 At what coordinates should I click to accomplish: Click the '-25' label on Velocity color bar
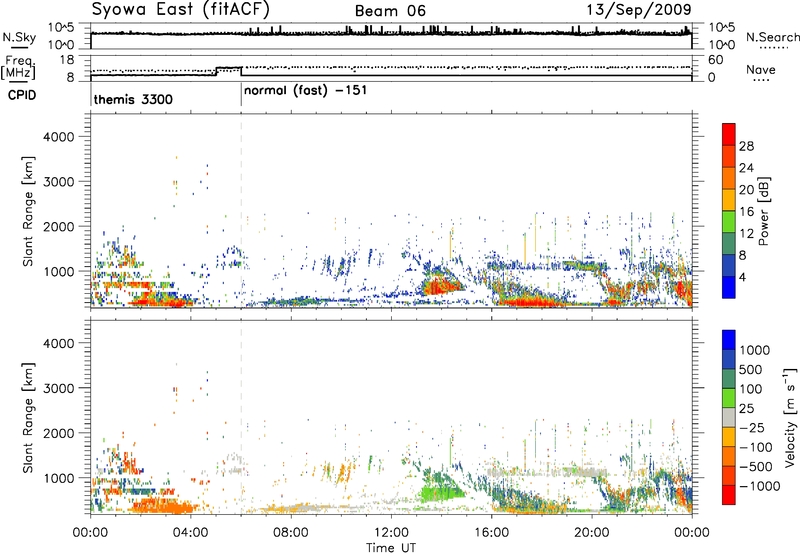tap(751, 428)
